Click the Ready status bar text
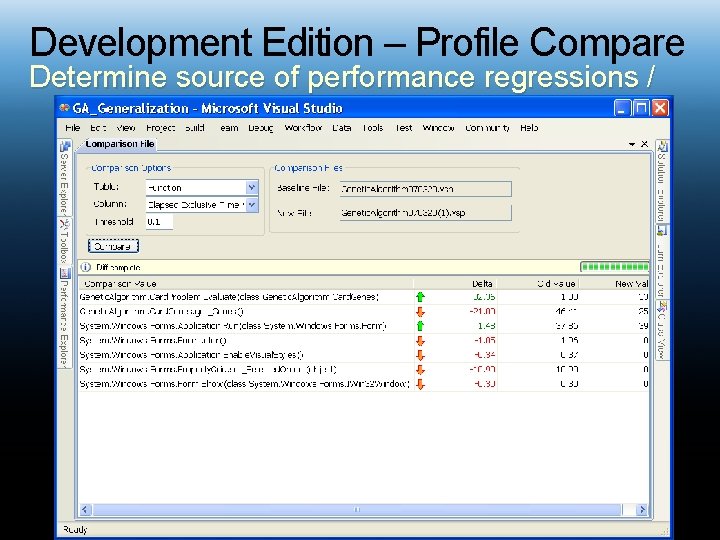720x540 pixels. point(75,530)
